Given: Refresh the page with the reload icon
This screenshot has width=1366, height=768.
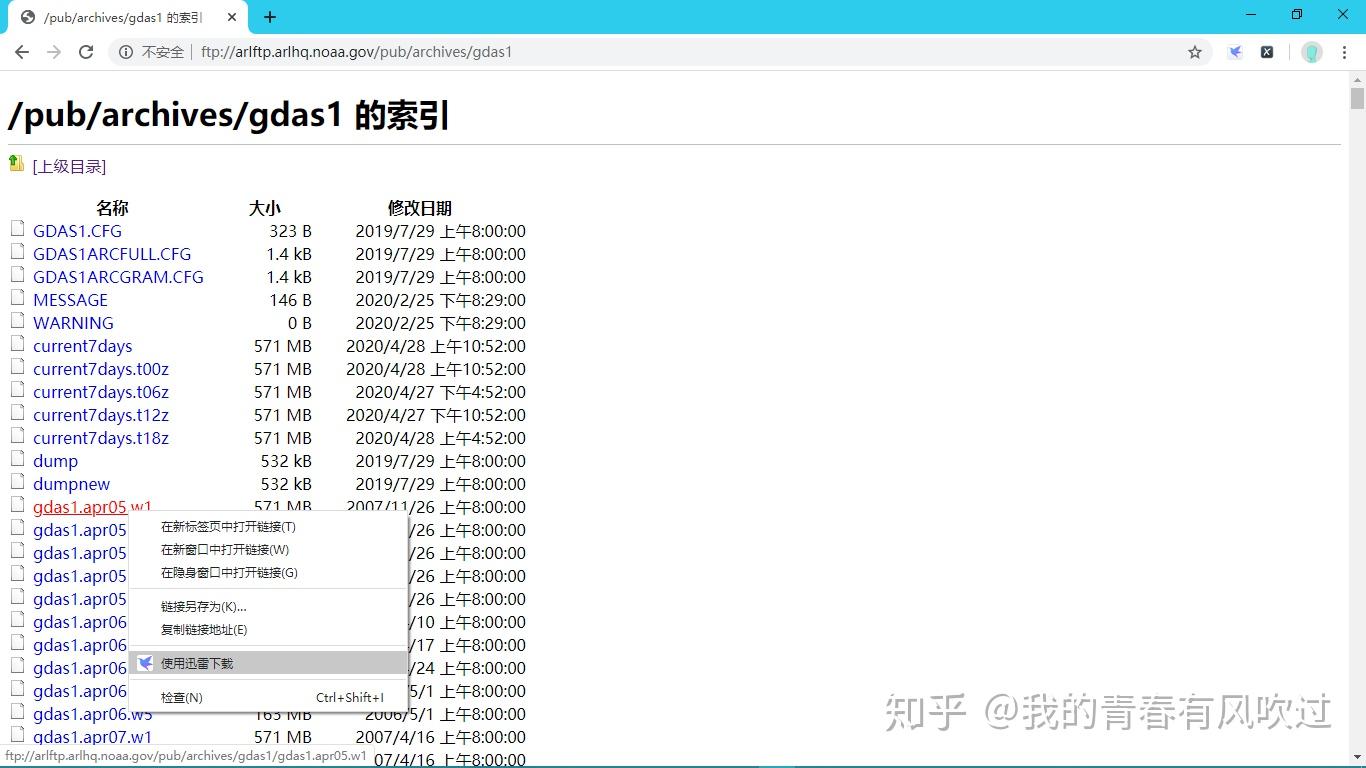Looking at the screenshot, I should tap(86, 52).
